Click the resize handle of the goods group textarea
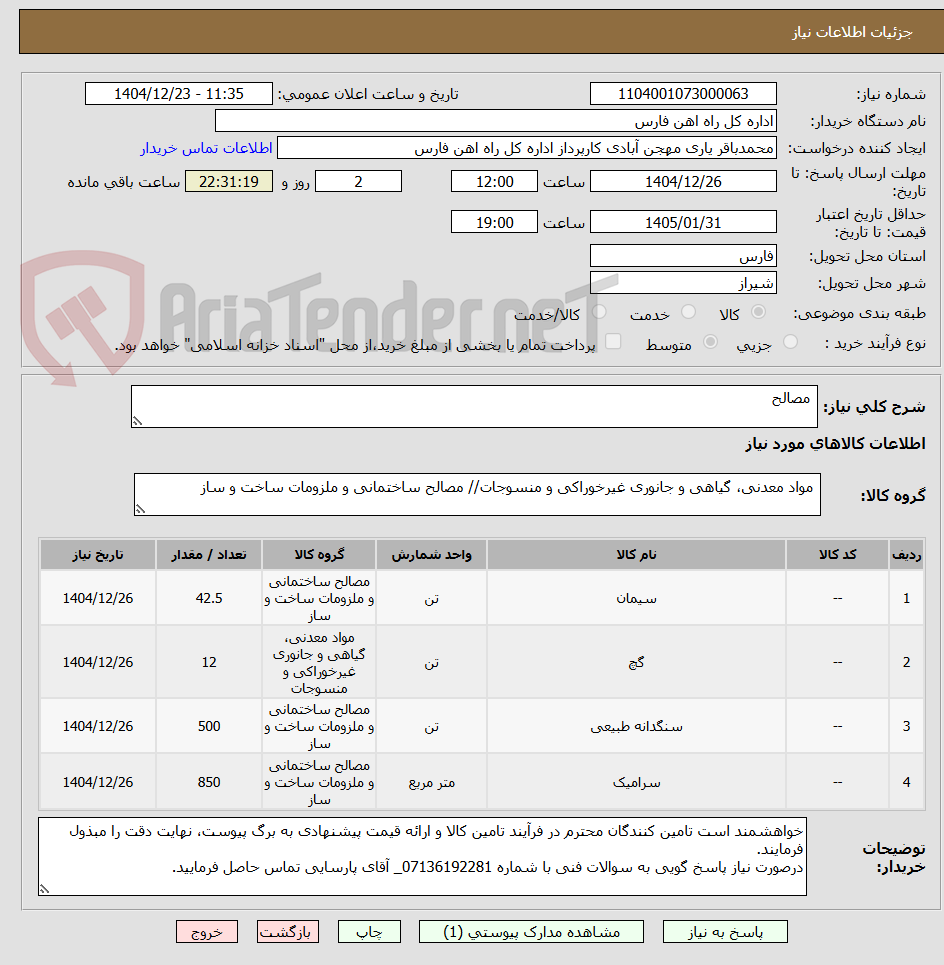This screenshot has height=965, width=944. pos(140,510)
